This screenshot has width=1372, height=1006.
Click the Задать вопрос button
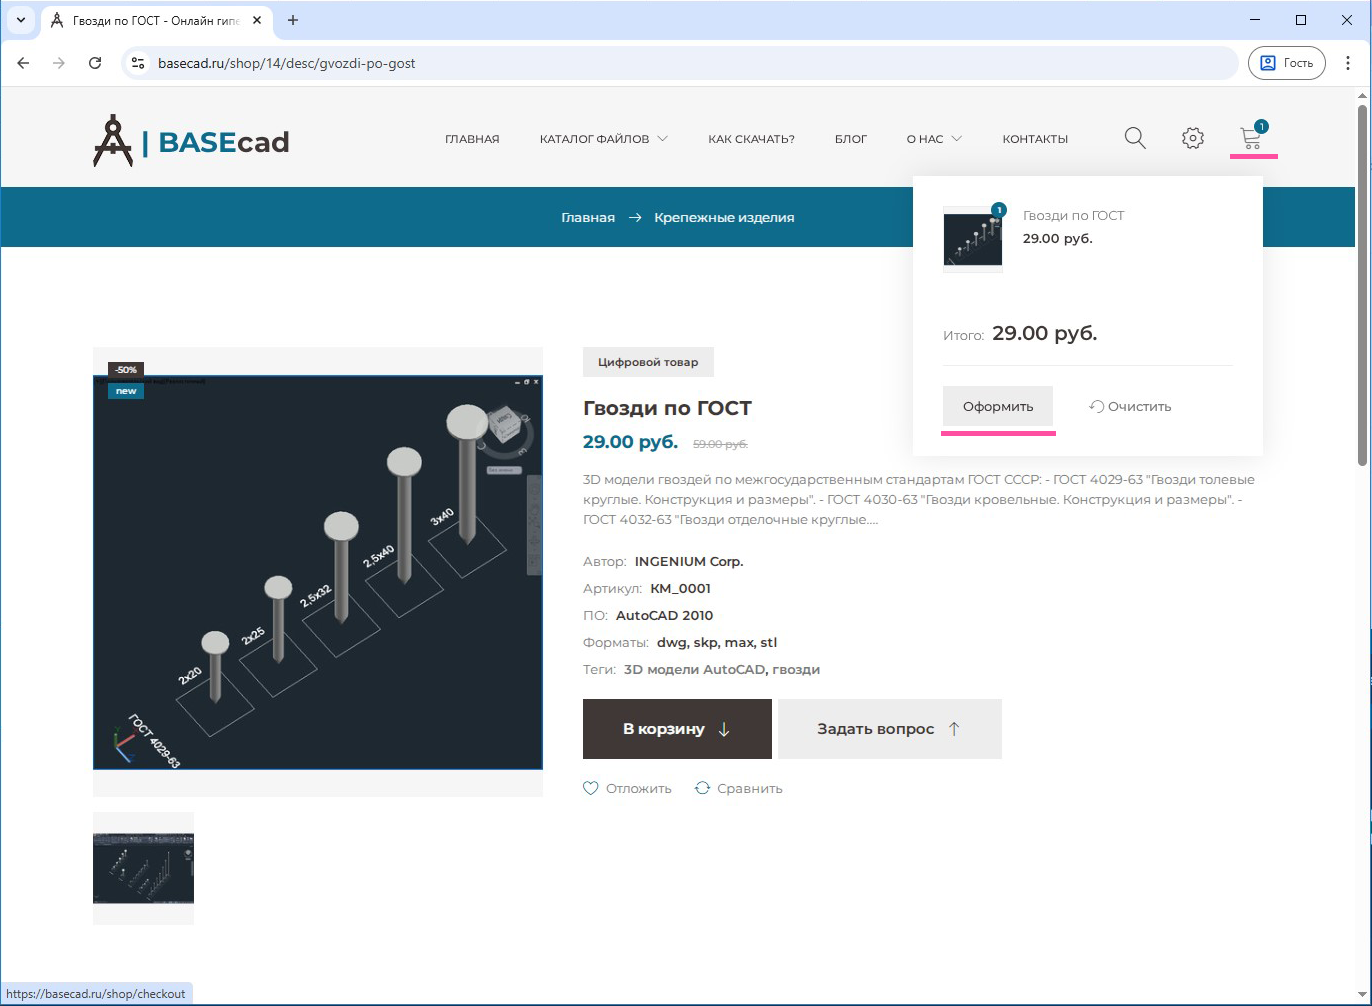889,729
